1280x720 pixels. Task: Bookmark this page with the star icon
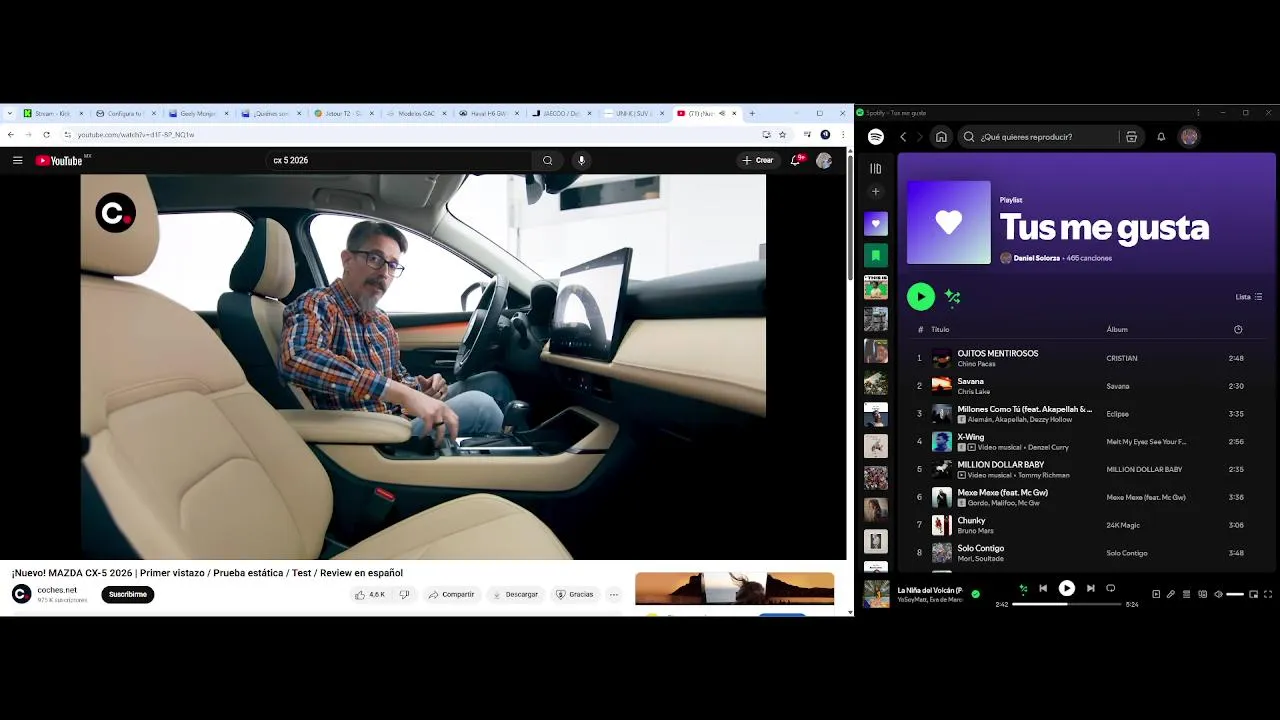782,134
